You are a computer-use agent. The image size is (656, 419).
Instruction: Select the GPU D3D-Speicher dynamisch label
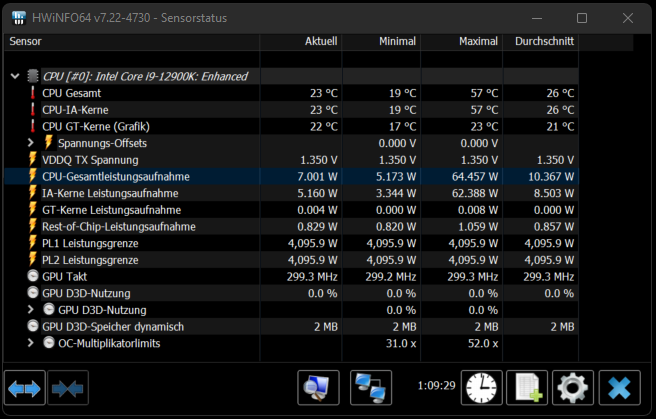(x=113, y=327)
